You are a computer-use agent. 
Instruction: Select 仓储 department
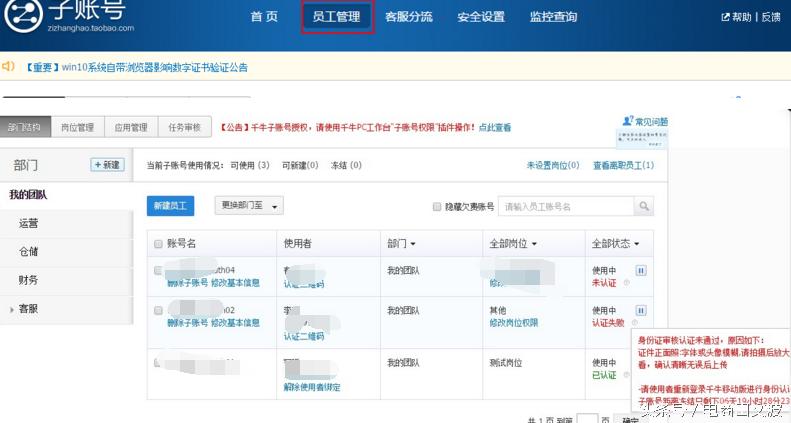pyautogui.click(x=28, y=252)
